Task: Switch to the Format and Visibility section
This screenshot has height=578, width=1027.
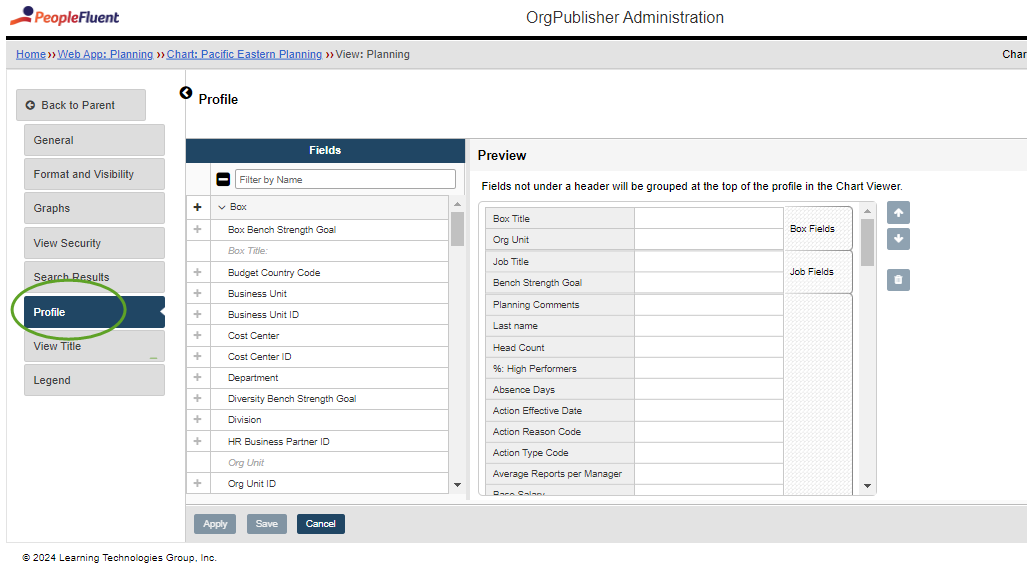Action: (x=94, y=173)
